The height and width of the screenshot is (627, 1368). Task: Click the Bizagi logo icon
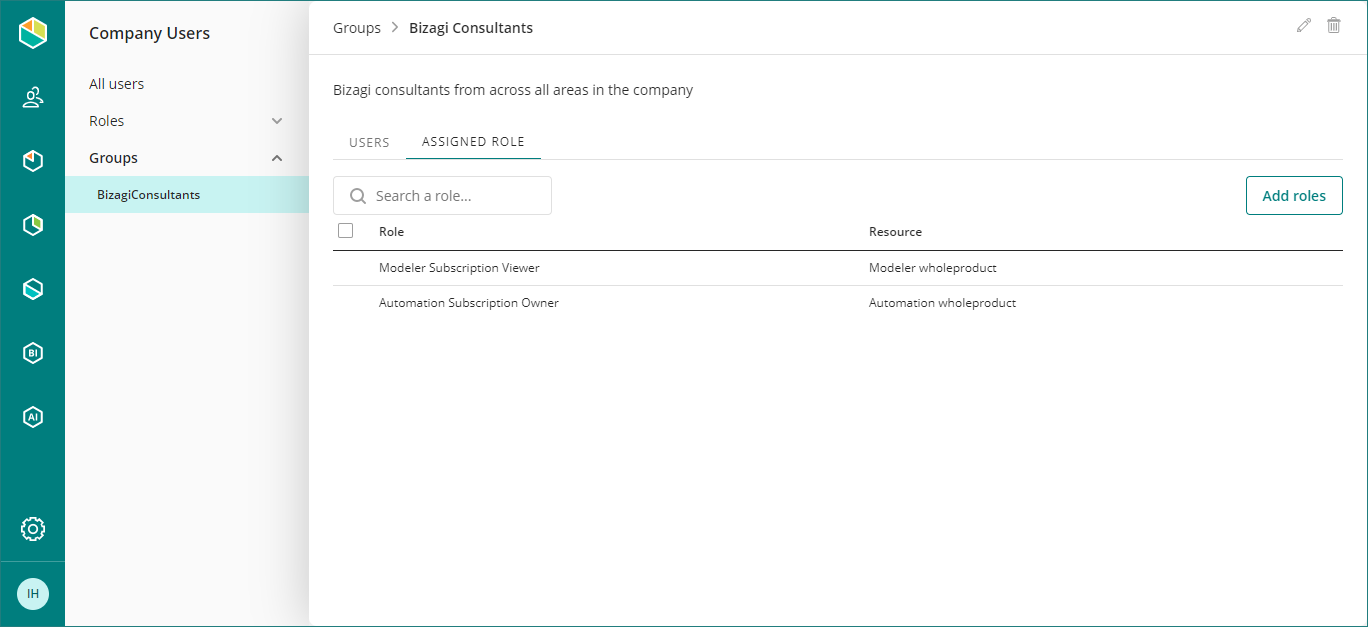(33, 33)
